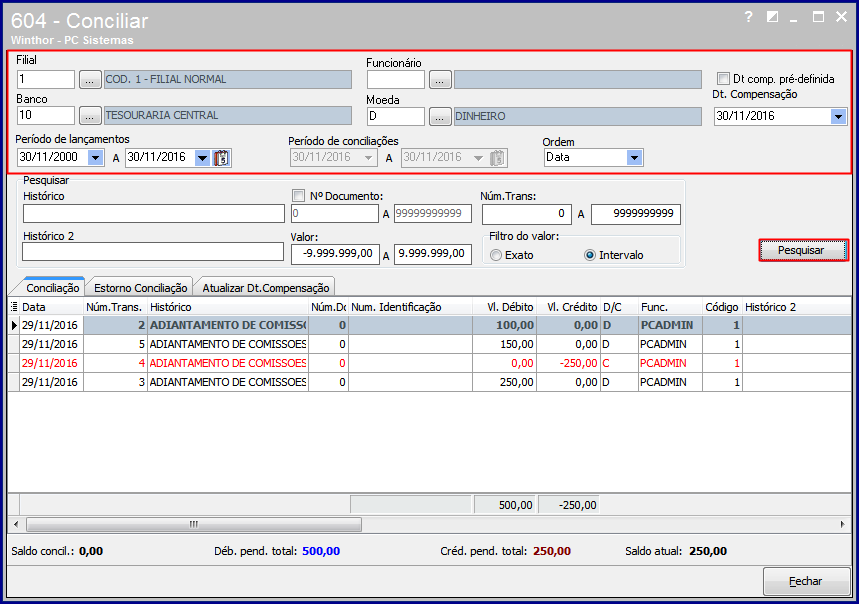
Task: Sort by the Vl. Crédito column header
Action: [x=568, y=307]
